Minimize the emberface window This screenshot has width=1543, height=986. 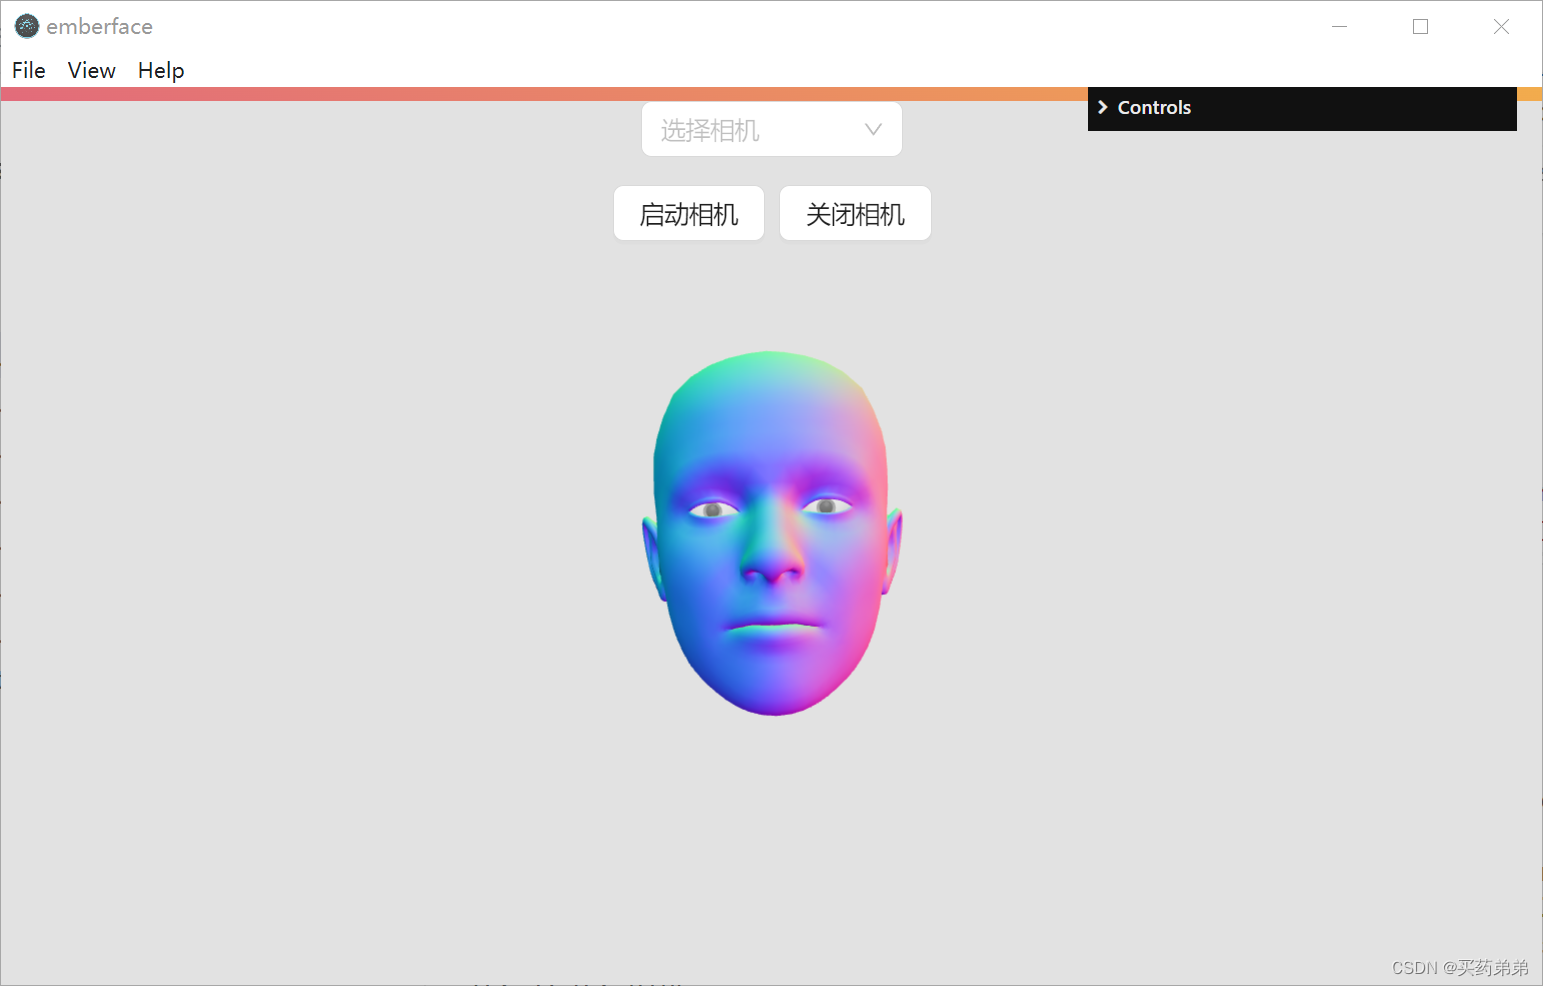pyautogui.click(x=1340, y=27)
